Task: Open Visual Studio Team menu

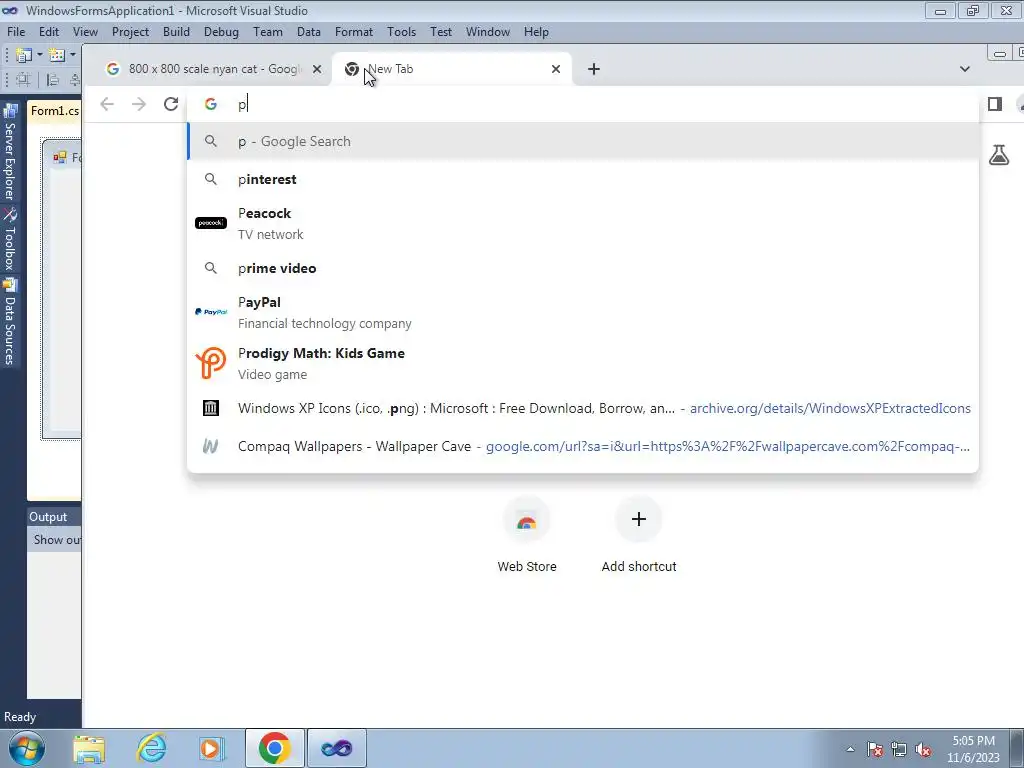Action: pos(268,31)
